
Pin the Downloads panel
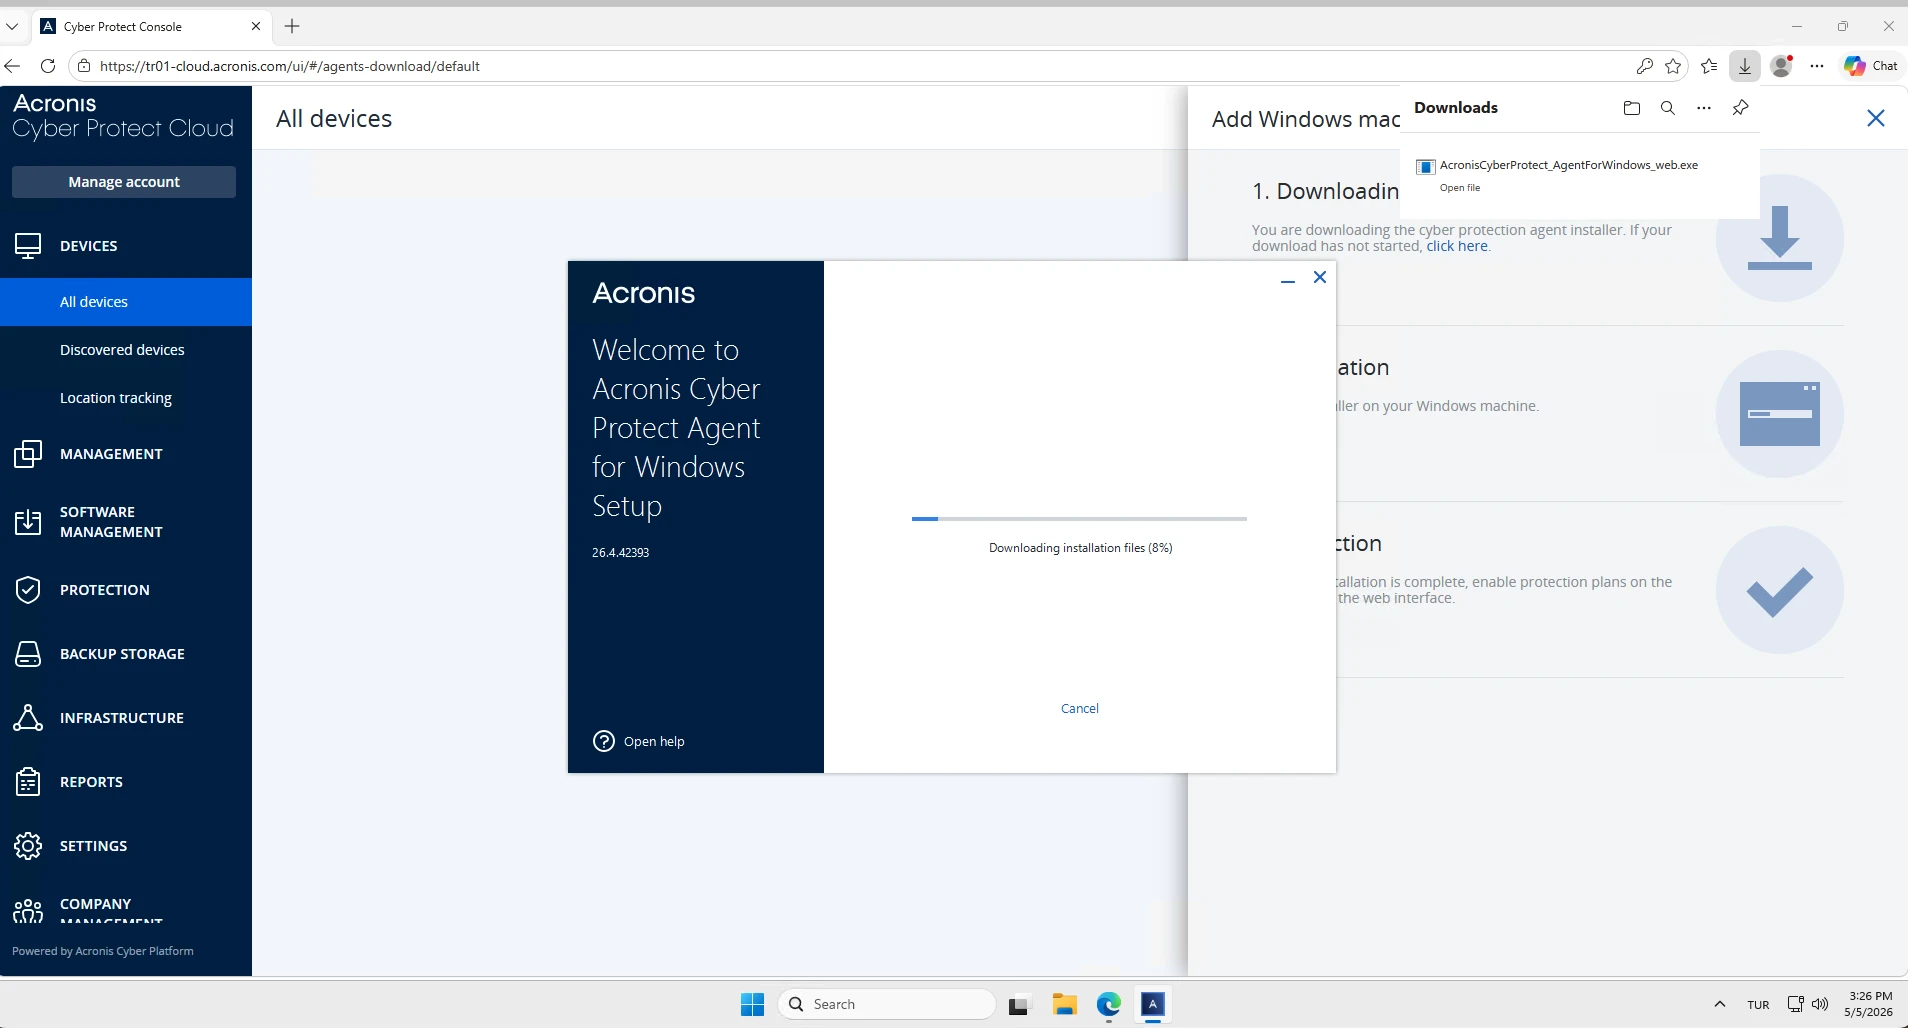point(1741,108)
